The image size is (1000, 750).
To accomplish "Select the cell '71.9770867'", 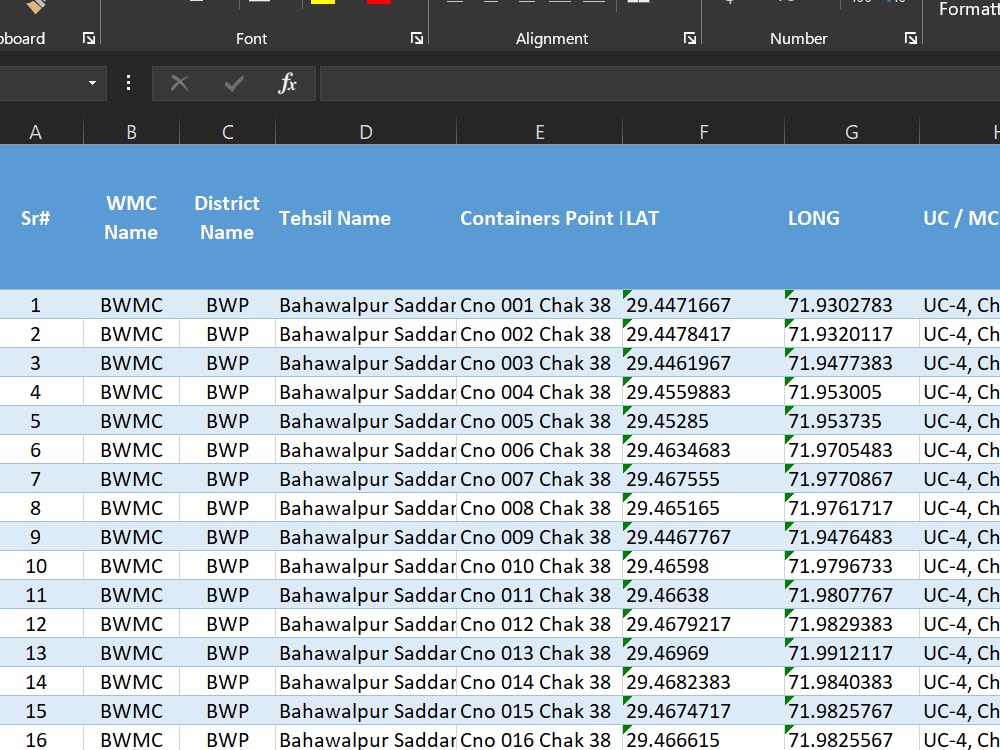I will [852, 479].
